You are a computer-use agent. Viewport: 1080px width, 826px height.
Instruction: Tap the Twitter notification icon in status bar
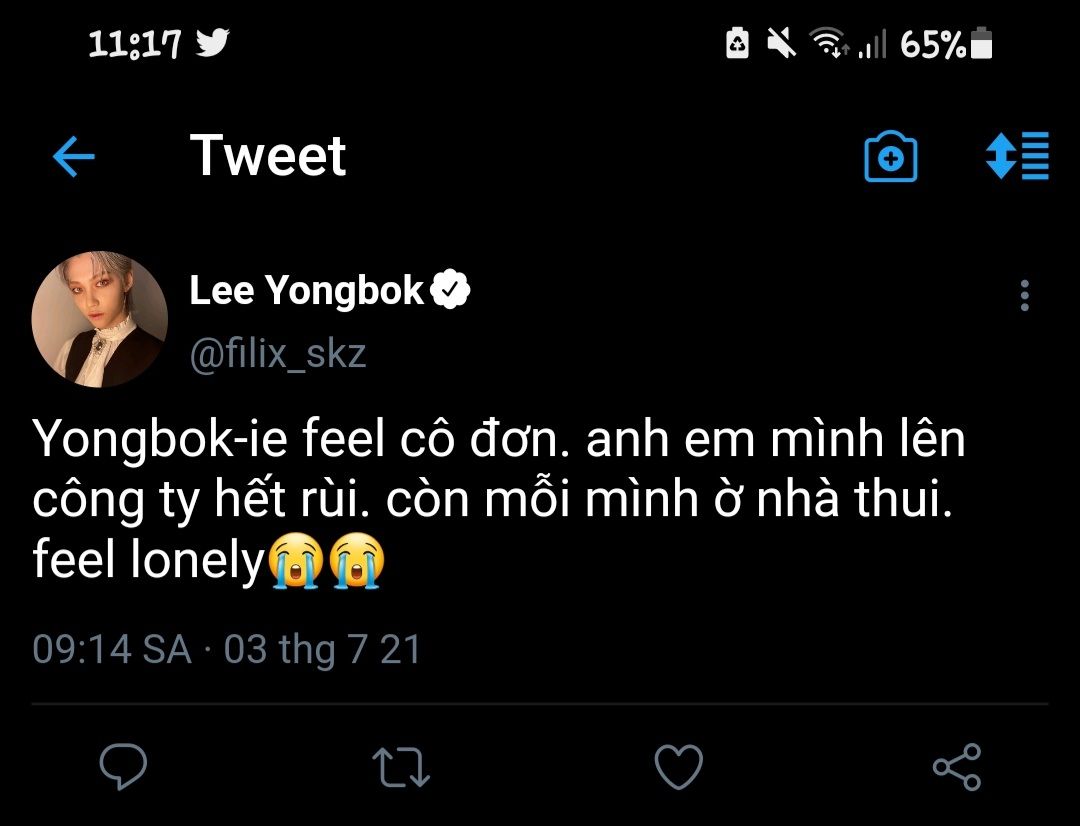coord(213,43)
